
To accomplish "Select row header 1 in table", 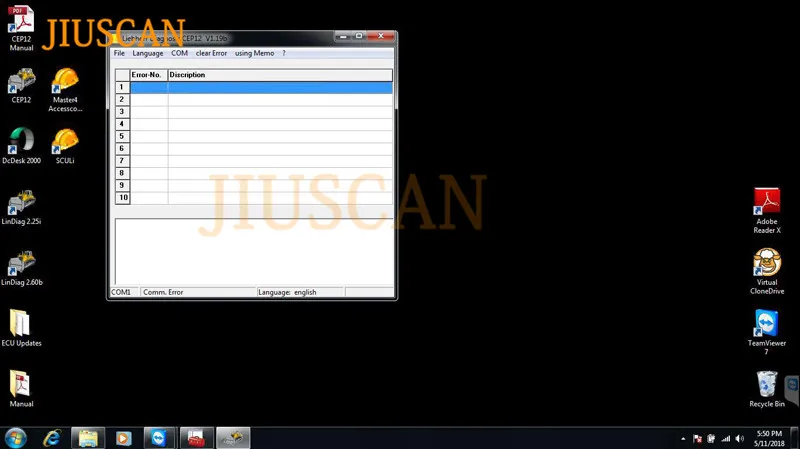I will click(122, 87).
